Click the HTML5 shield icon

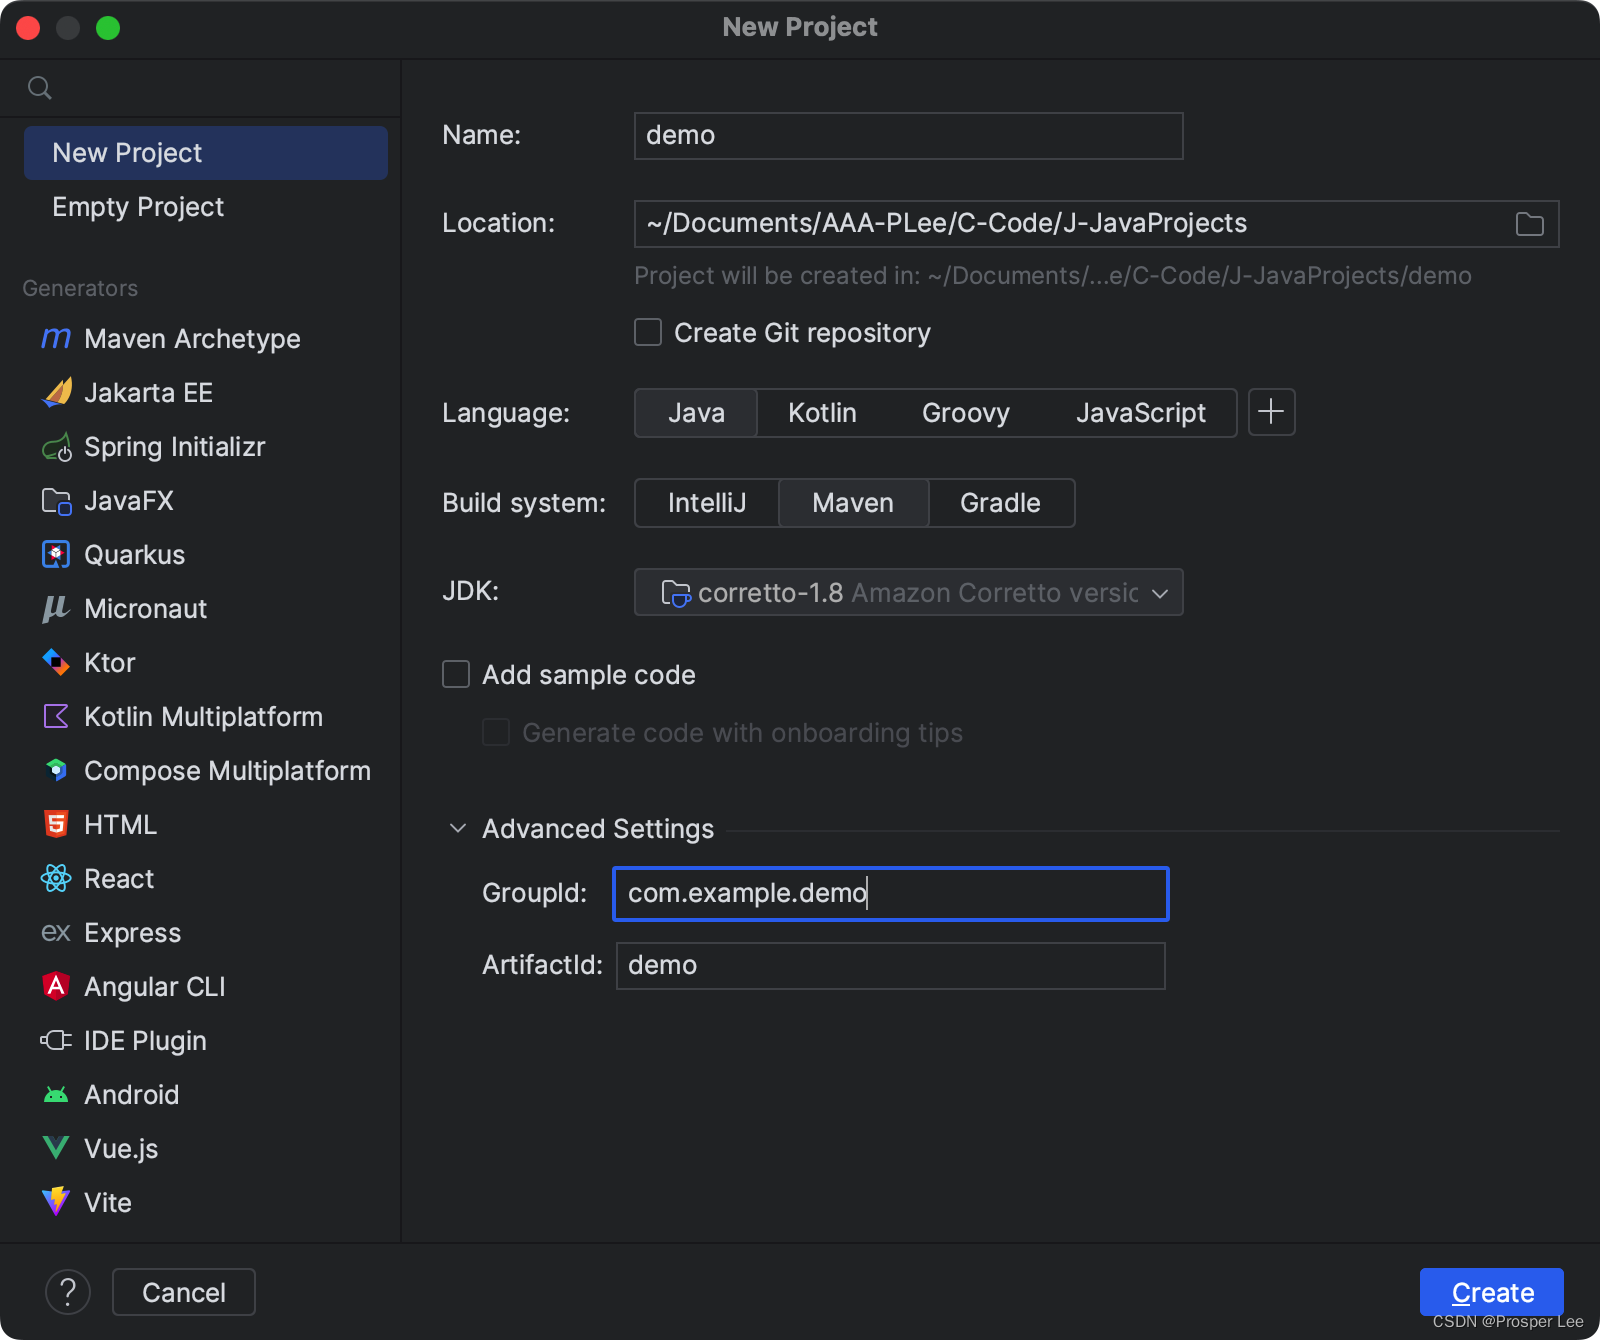pos(56,825)
